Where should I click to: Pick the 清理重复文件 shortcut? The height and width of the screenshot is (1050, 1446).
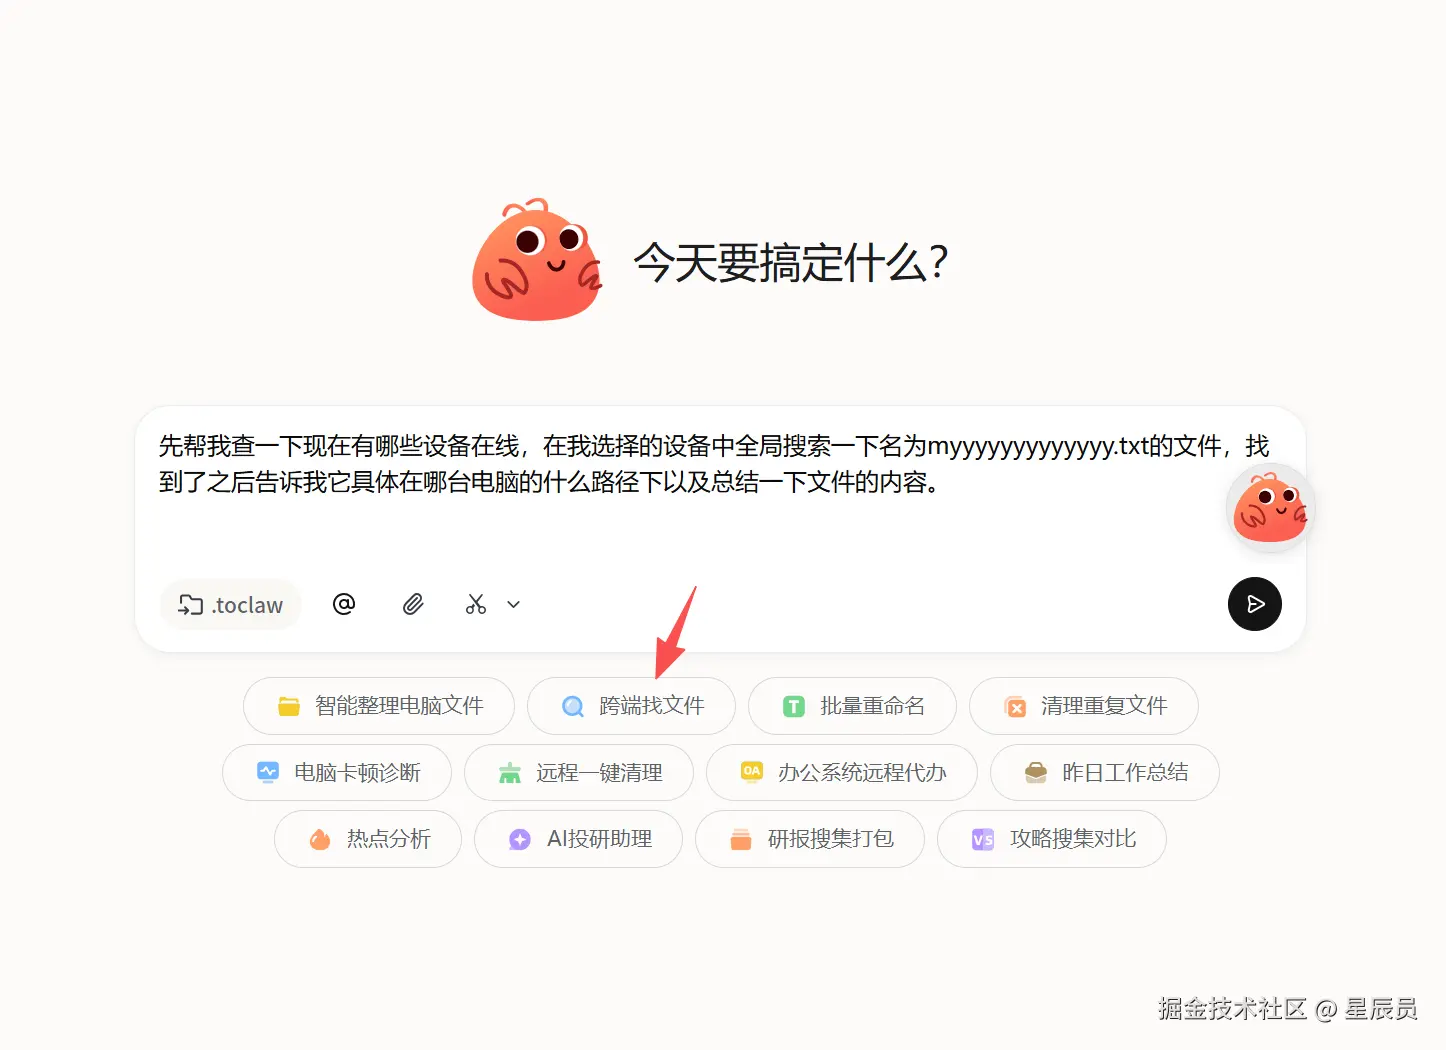(x=1084, y=706)
